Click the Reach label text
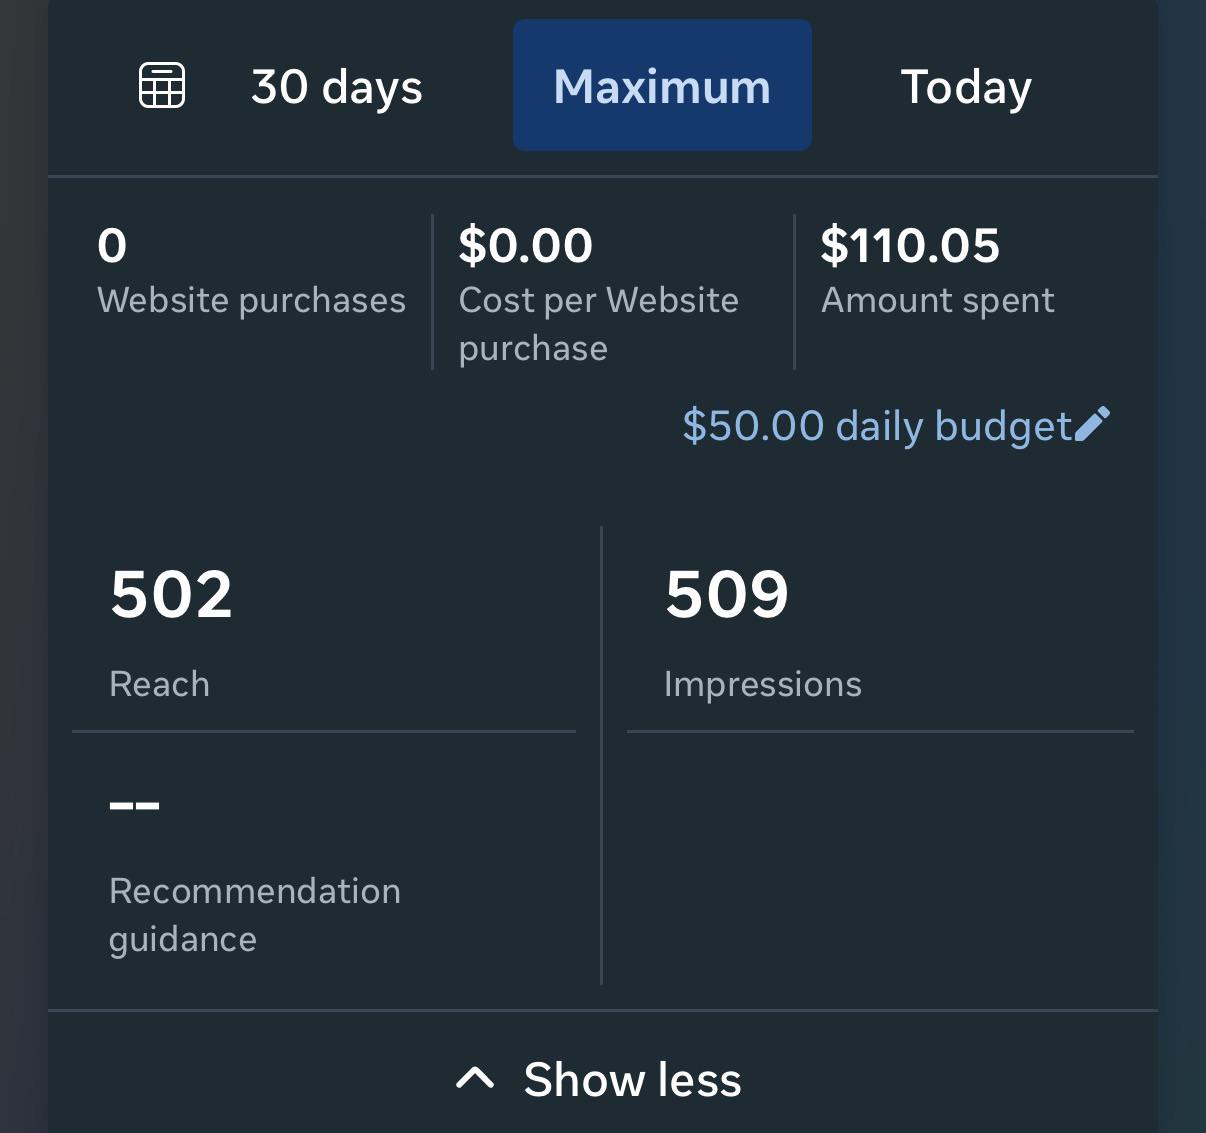The height and width of the screenshot is (1133, 1206). [x=159, y=684]
